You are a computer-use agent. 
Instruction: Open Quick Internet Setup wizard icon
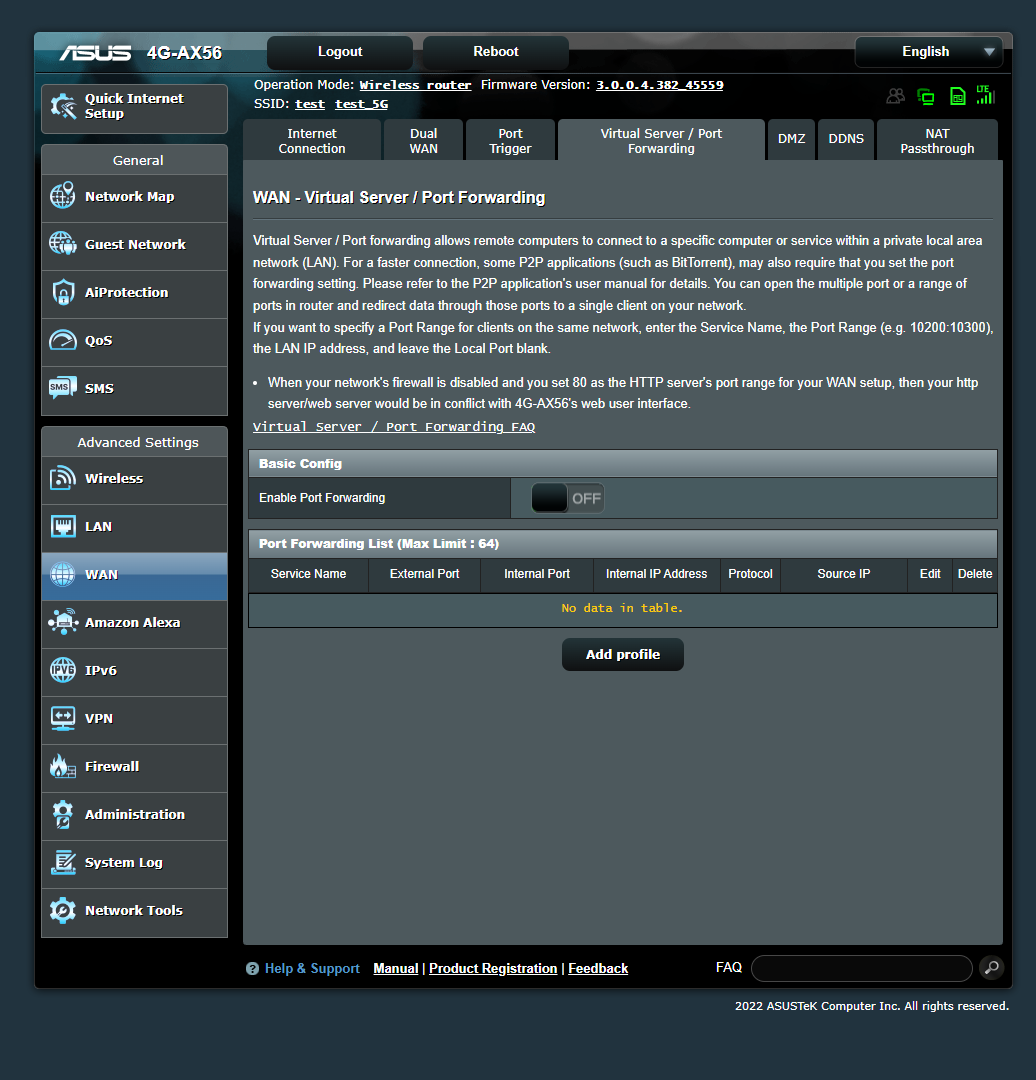63,106
